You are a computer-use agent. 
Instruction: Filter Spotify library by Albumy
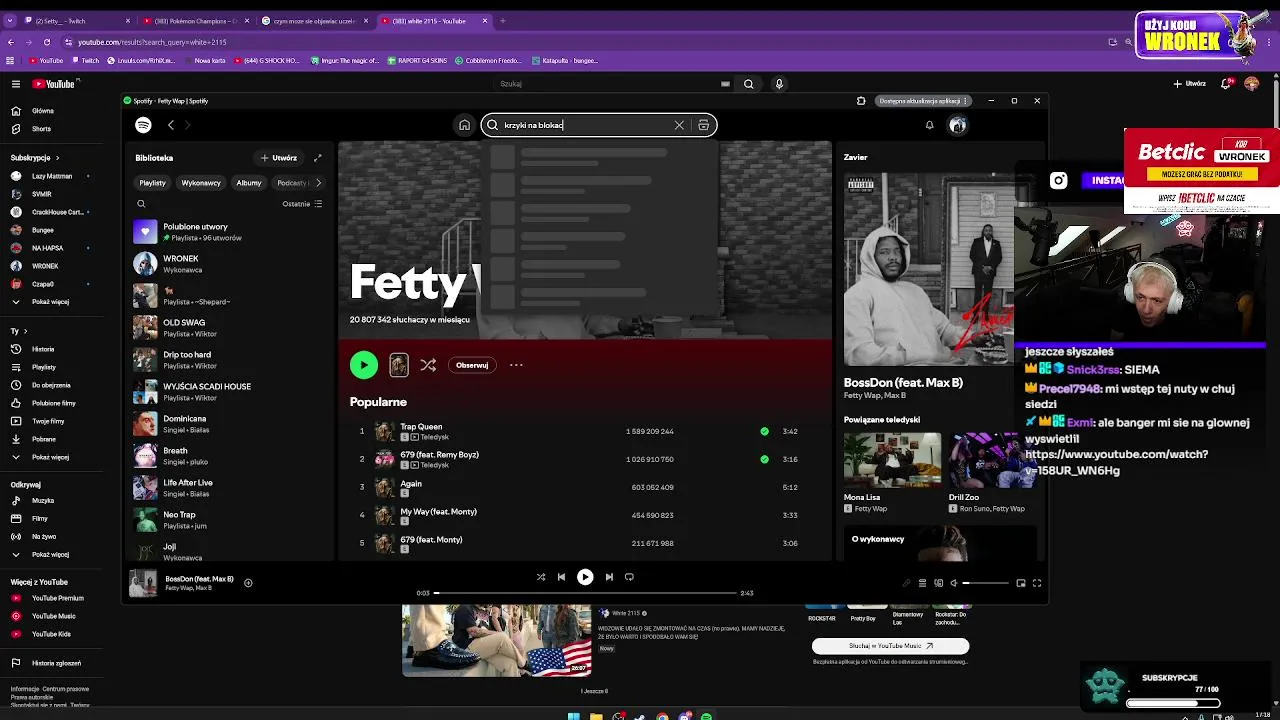(x=249, y=183)
